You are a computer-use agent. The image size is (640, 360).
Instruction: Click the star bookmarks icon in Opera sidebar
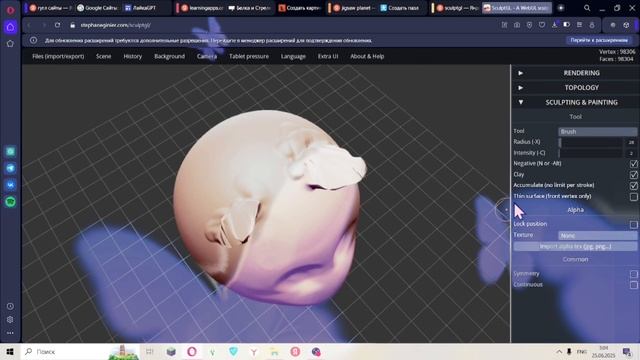coord(10,44)
